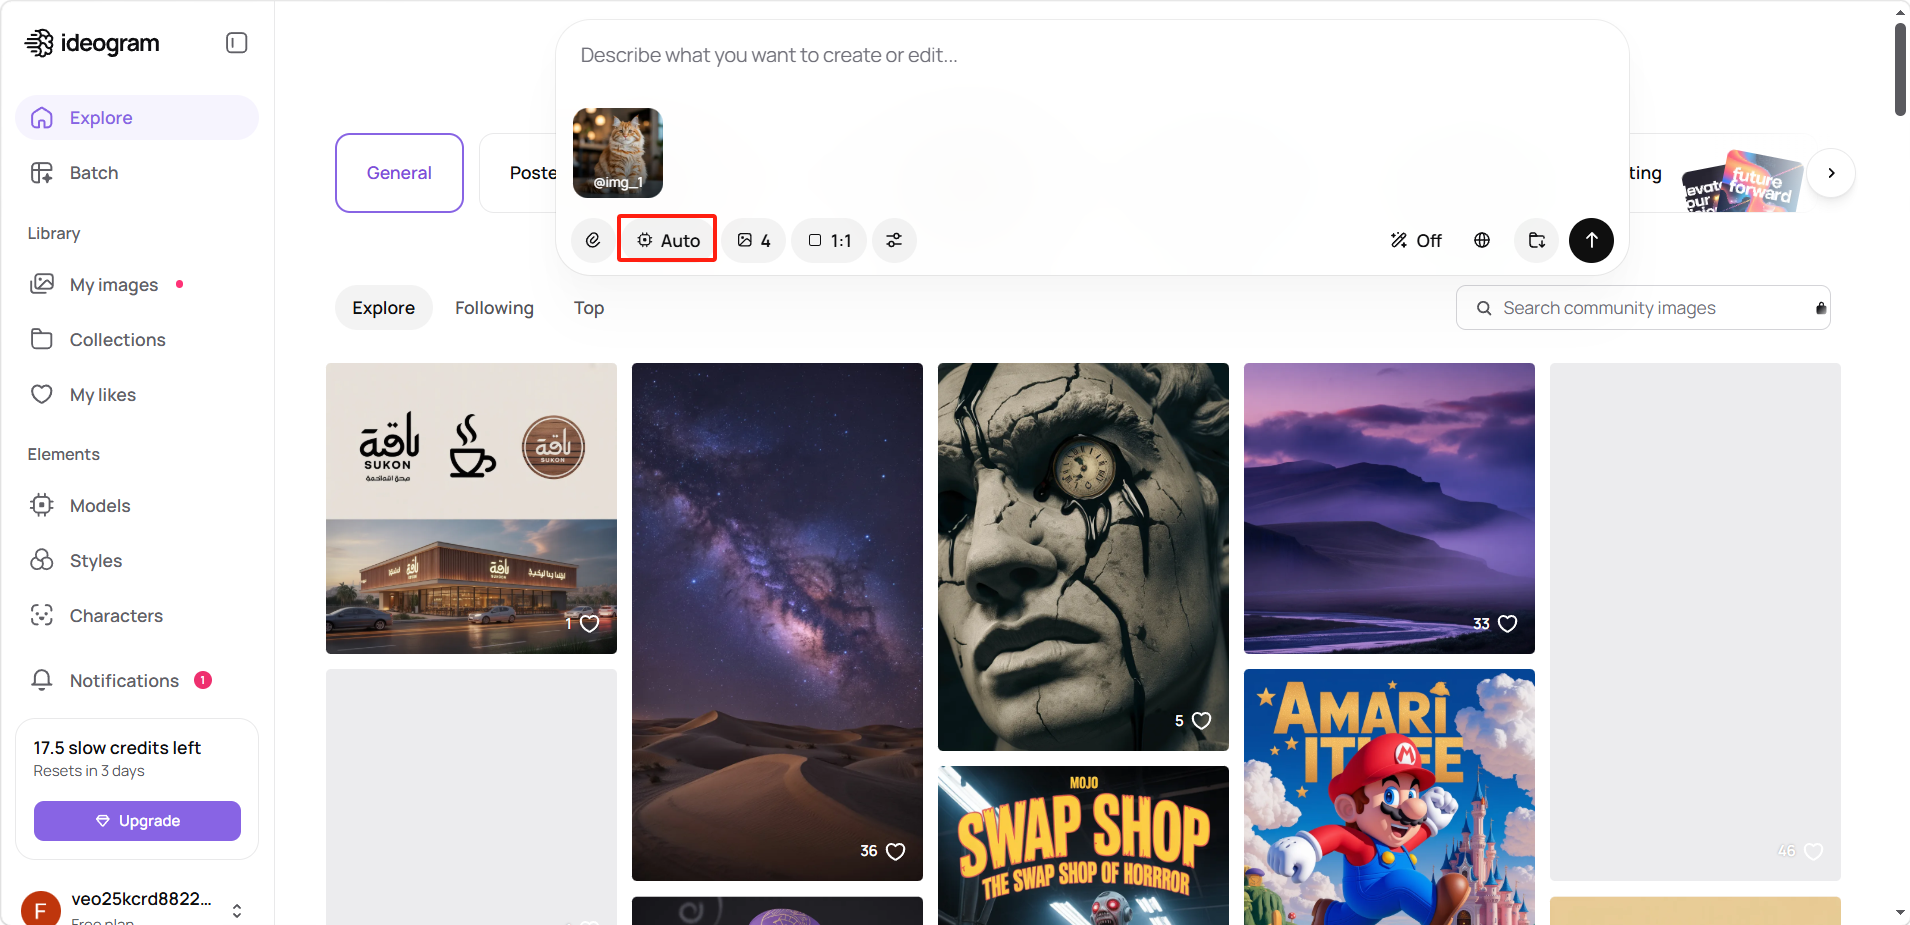Viewport: 1910px width, 925px height.
Task: Open the 1:1 aspect ratio selector
Action: 829,240
